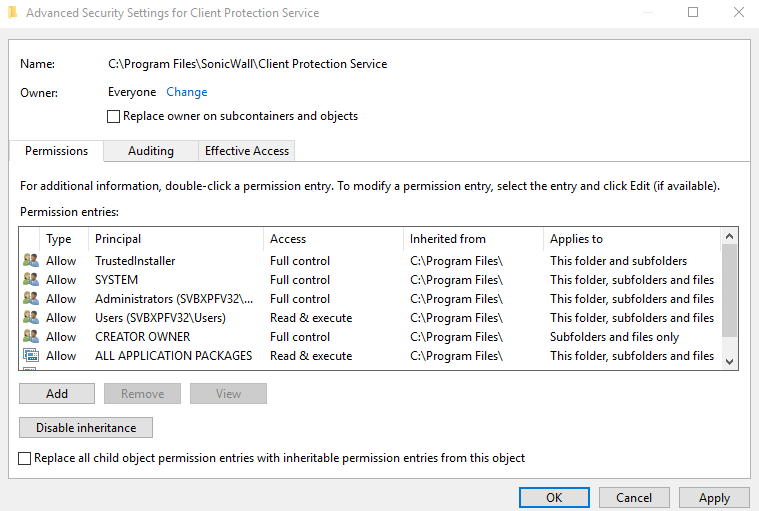Select the Permissions tab
The width and height of the screenshot is (759, 511).
click(56, 151)
